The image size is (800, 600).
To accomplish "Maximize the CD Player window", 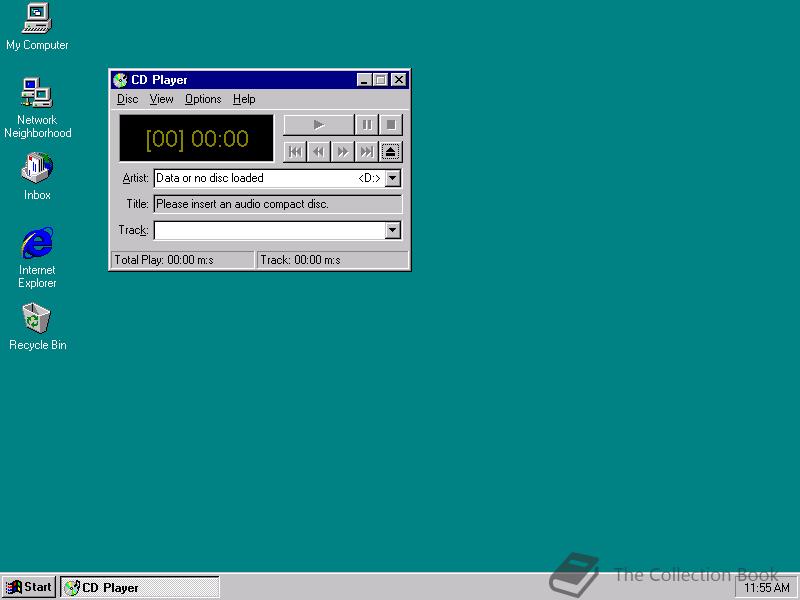I will click(380, 80).
